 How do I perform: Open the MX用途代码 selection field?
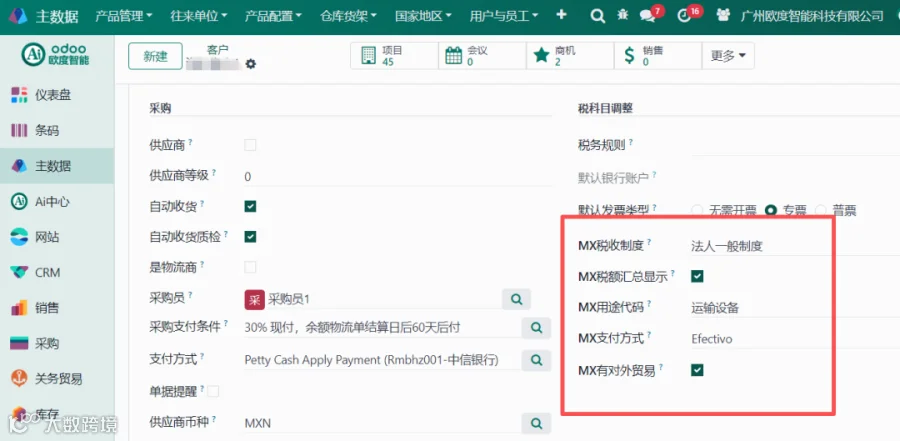(x=795, y=308)
